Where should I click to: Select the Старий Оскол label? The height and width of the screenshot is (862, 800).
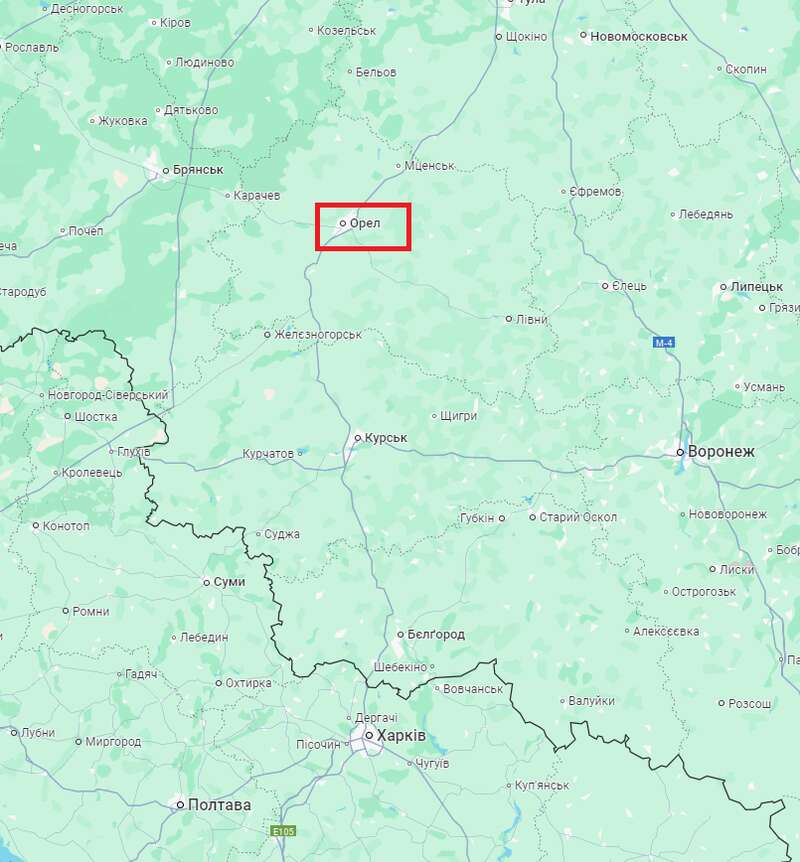point(578,517)
